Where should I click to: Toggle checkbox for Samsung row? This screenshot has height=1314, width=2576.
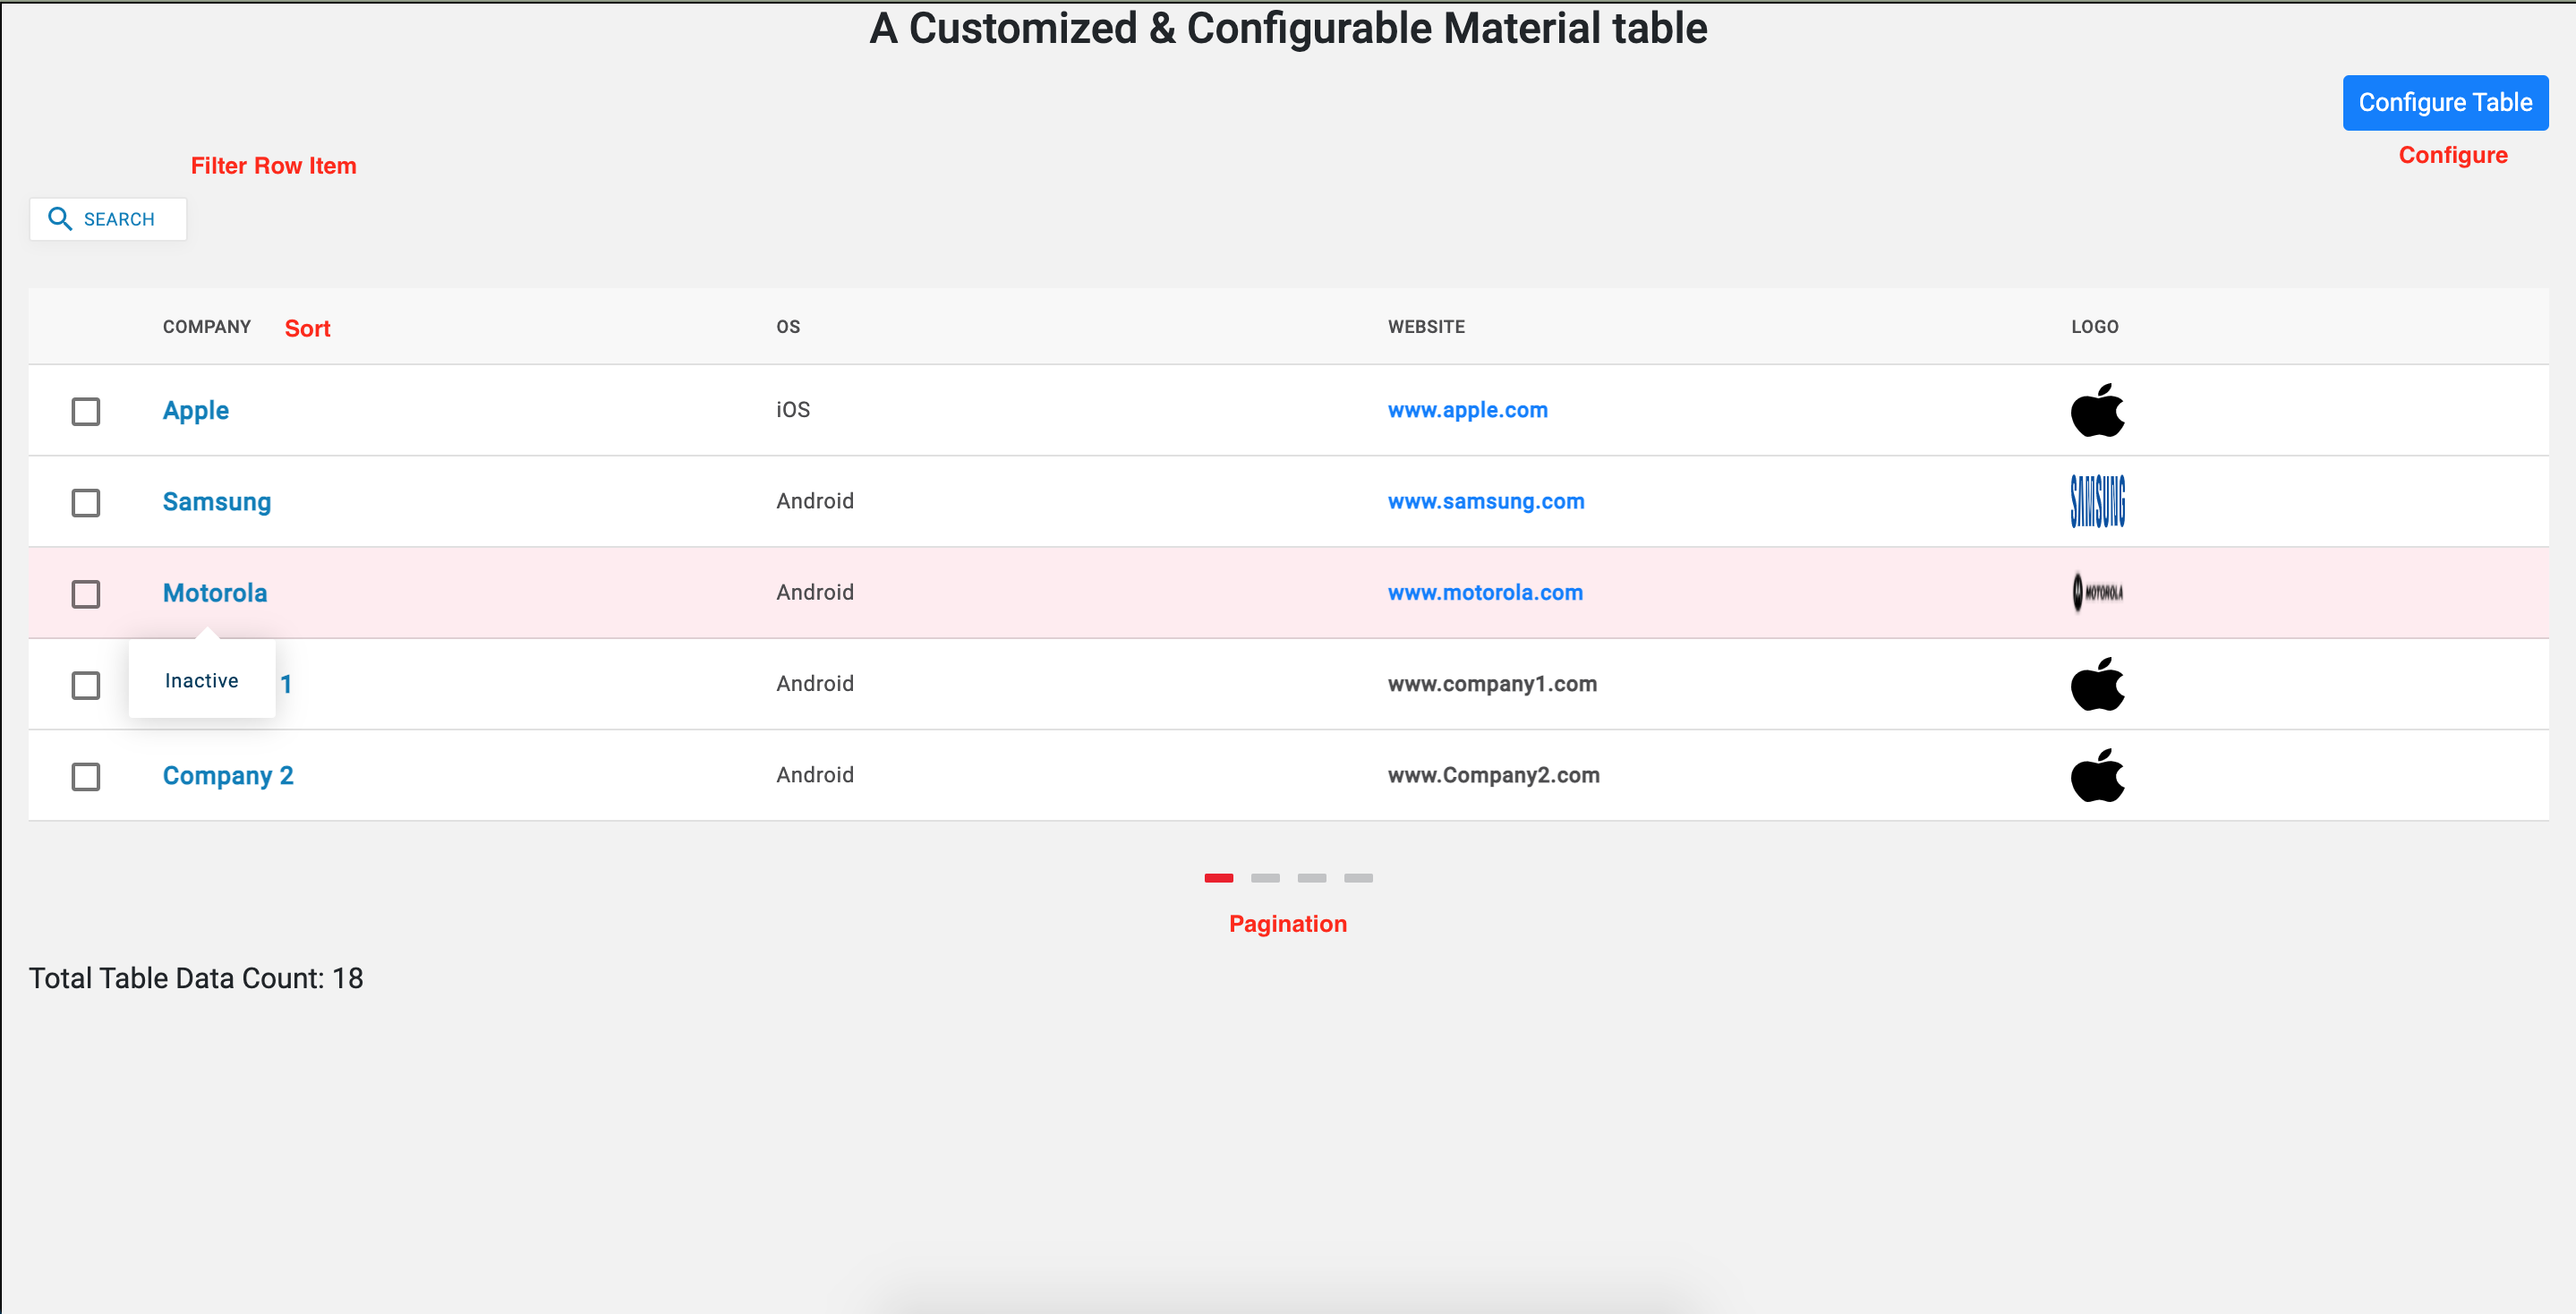(x=85, y=501)
